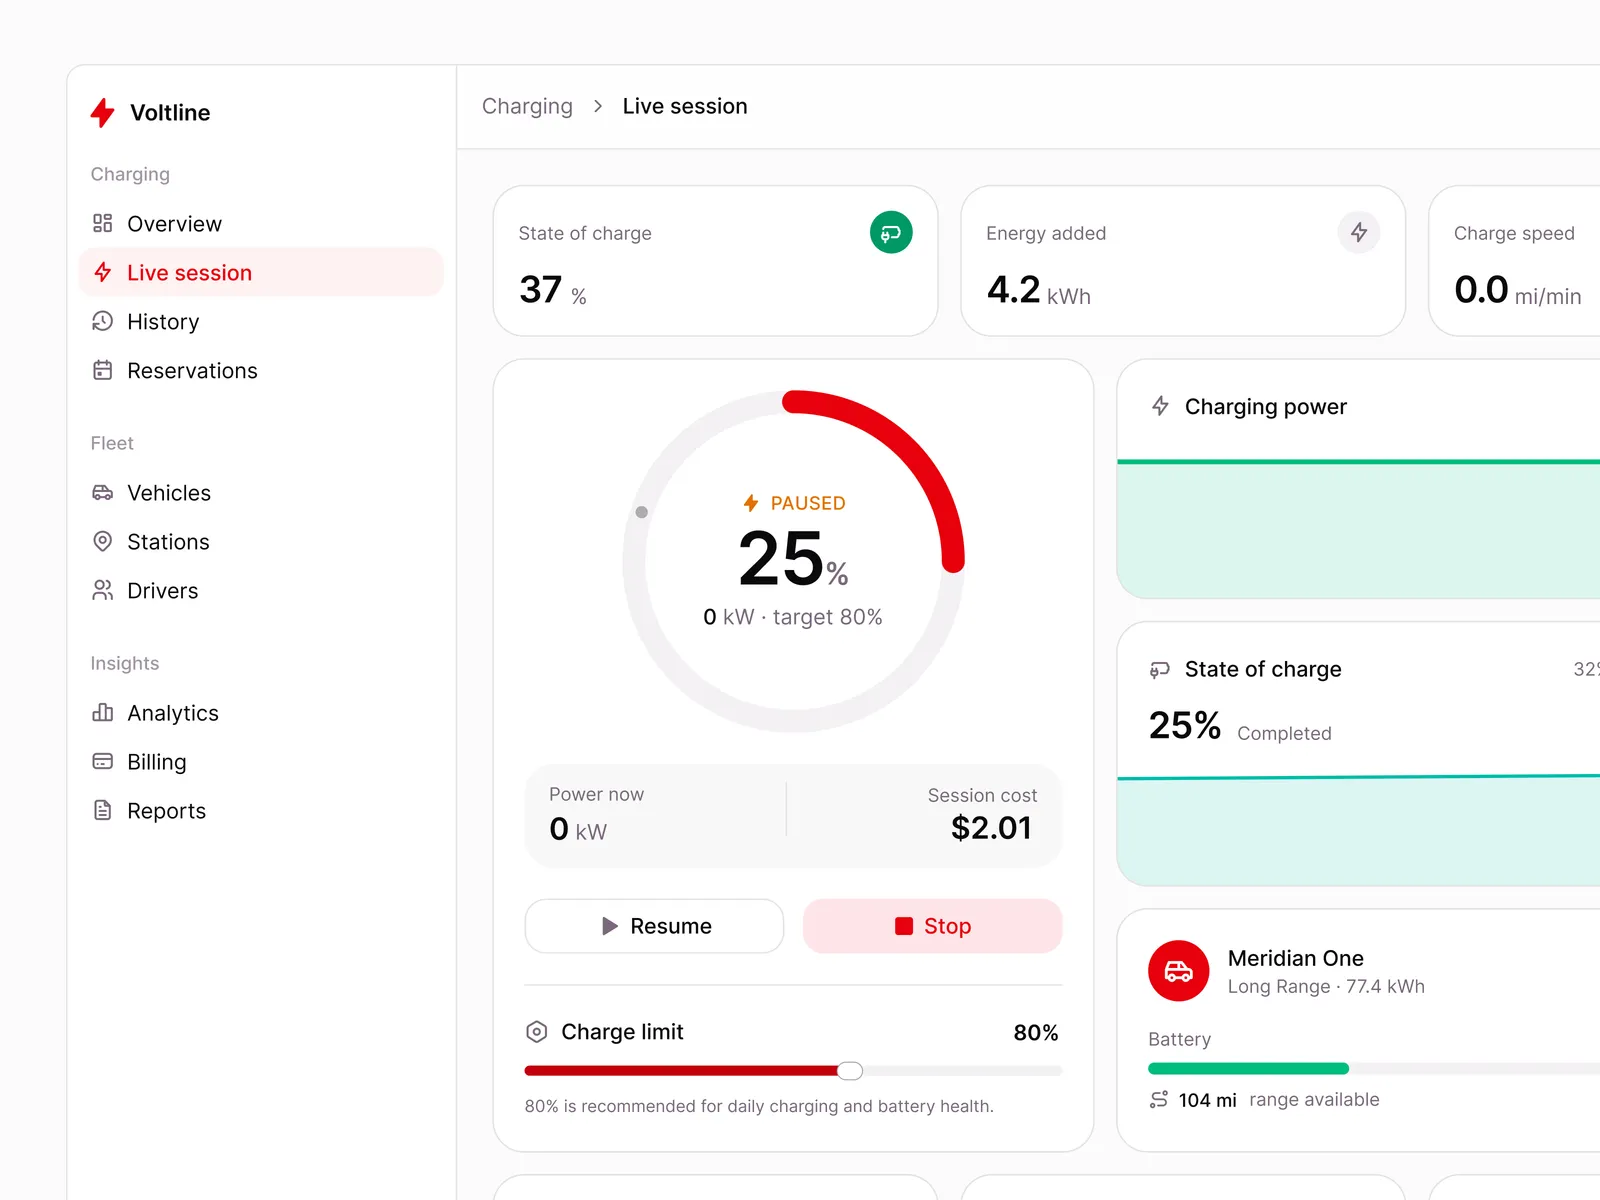
Task: Click the plug icon beside State of charge chart title
Action: click(x=1160, y=669)
